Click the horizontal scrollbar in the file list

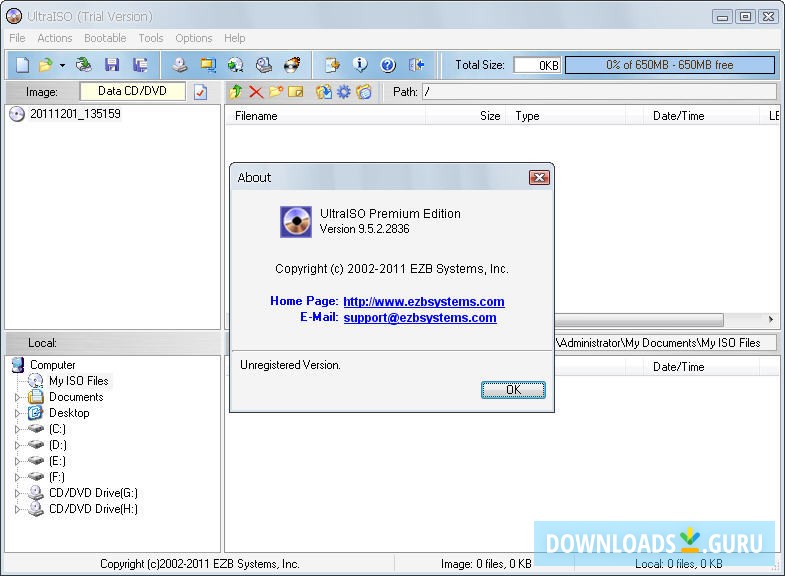639,319
